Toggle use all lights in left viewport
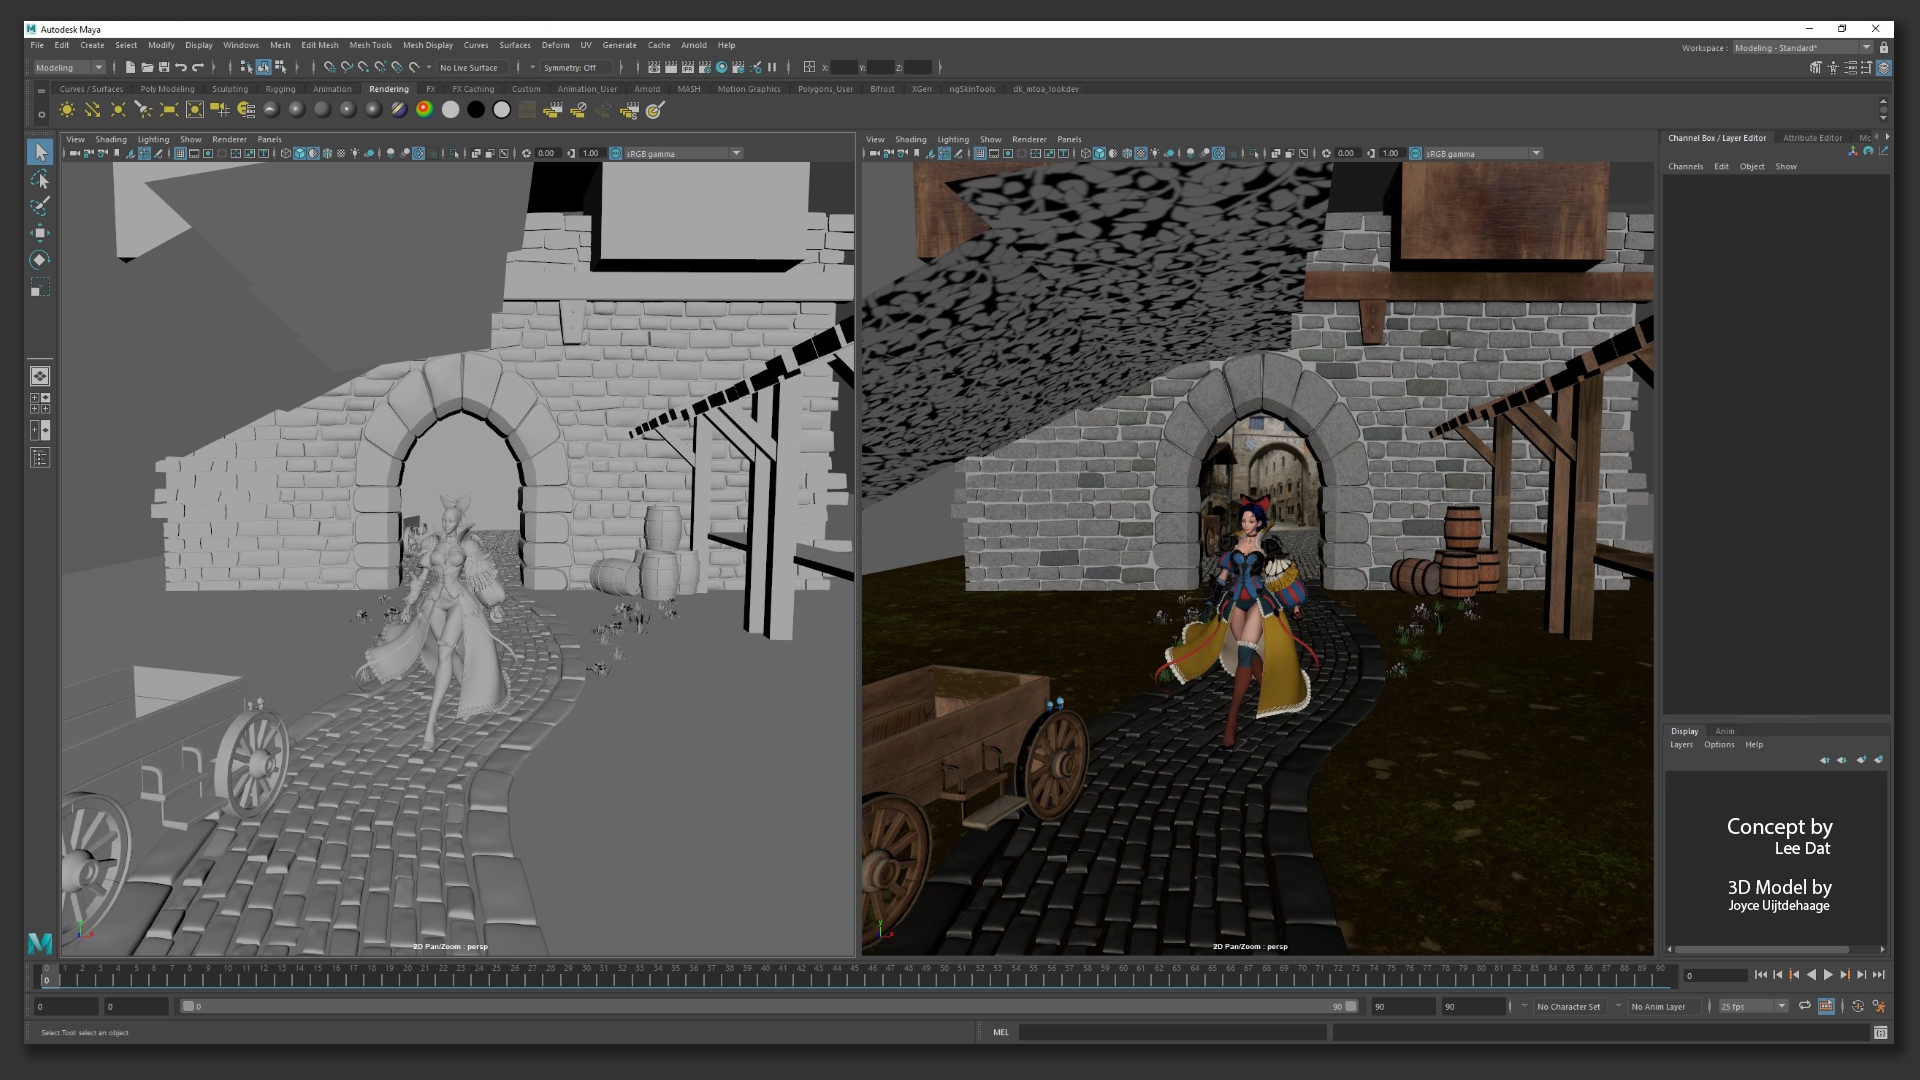1920x1080 pixels. 354,153
